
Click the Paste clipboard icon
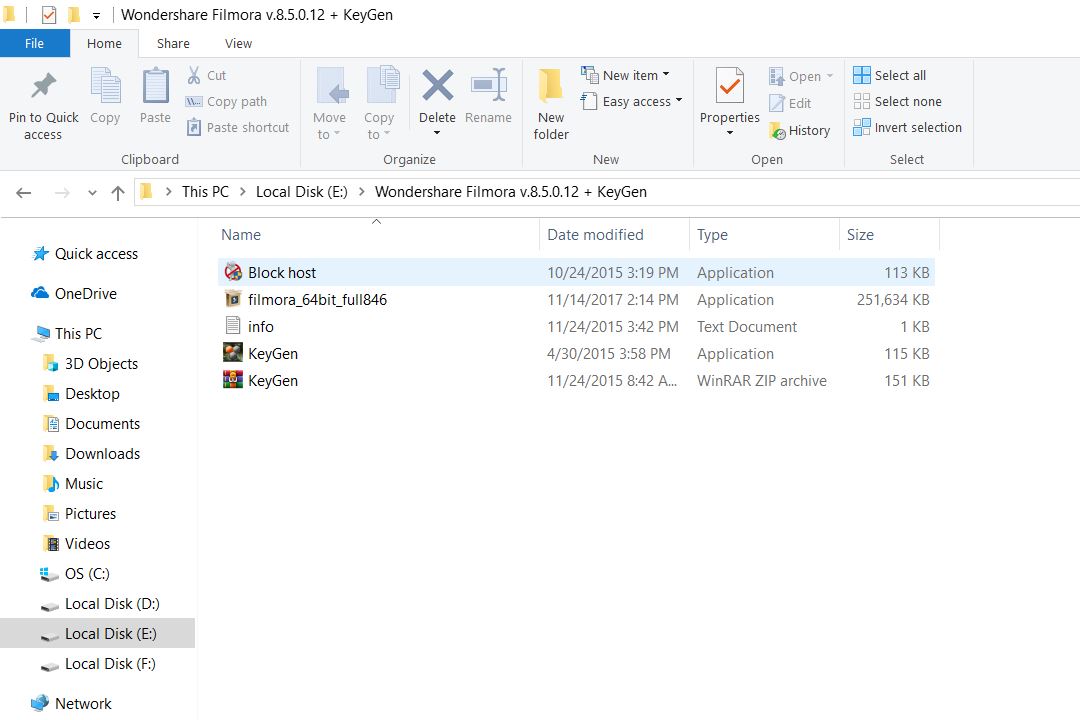click(x=156, y=86)
